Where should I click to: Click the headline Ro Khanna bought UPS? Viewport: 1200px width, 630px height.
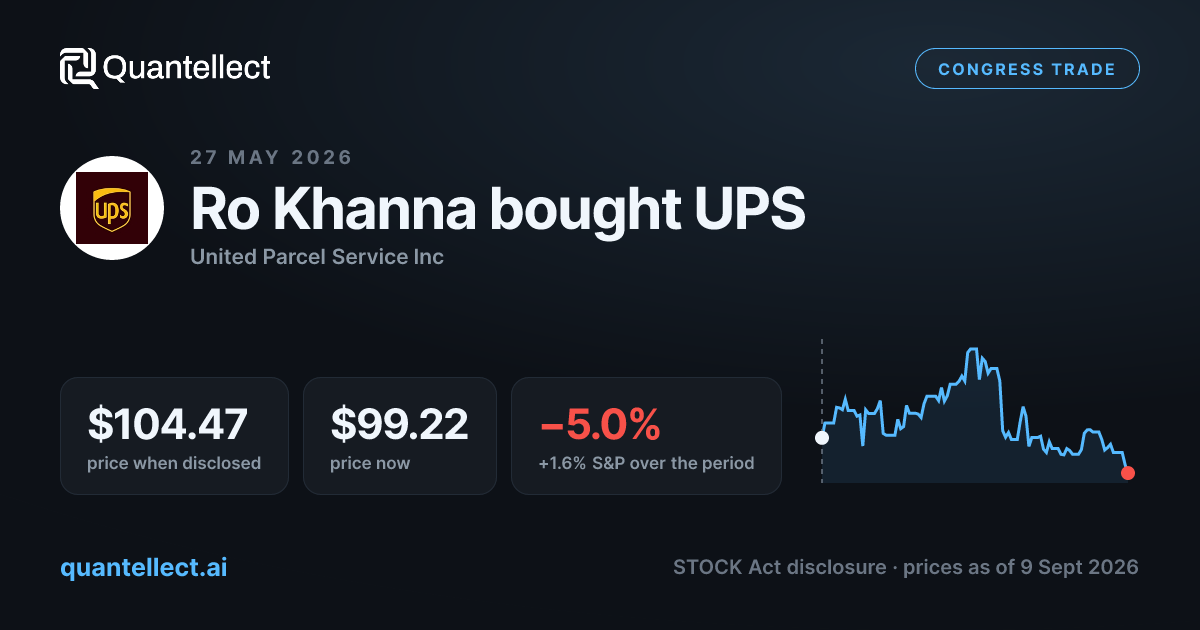498,208
